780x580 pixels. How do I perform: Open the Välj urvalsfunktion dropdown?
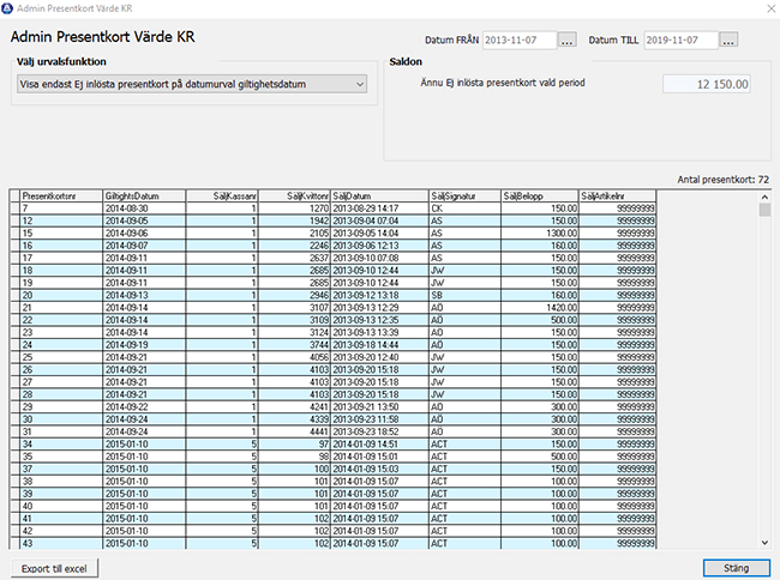[192, 84]
